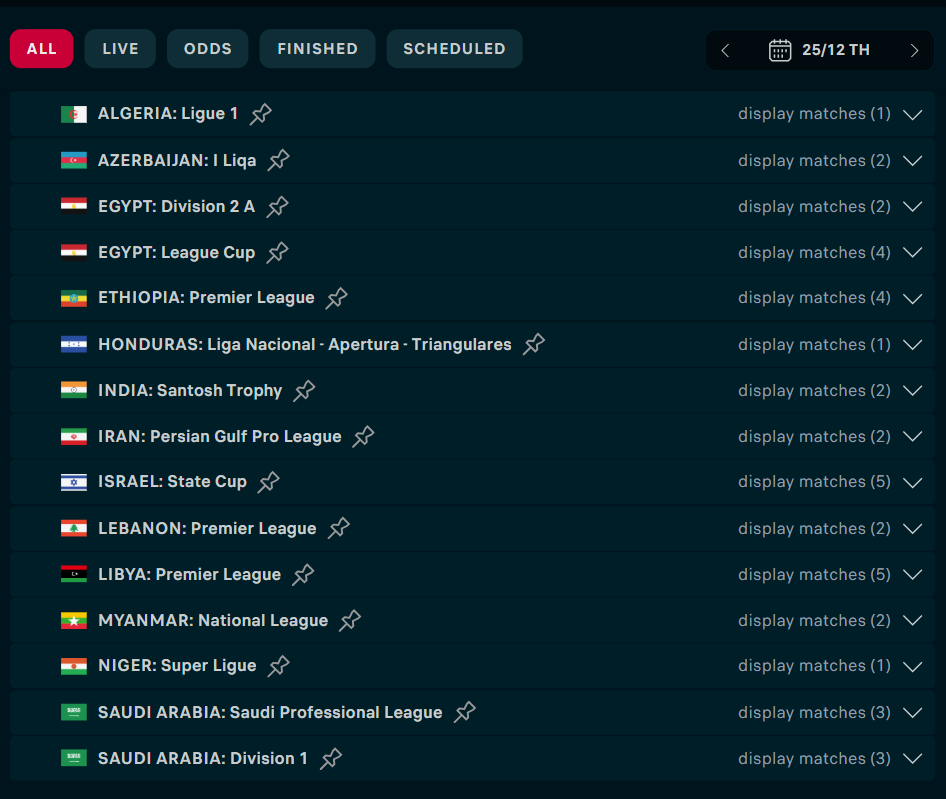
Task: Pin Saudi Professional League
Action: tap(465, 712)
